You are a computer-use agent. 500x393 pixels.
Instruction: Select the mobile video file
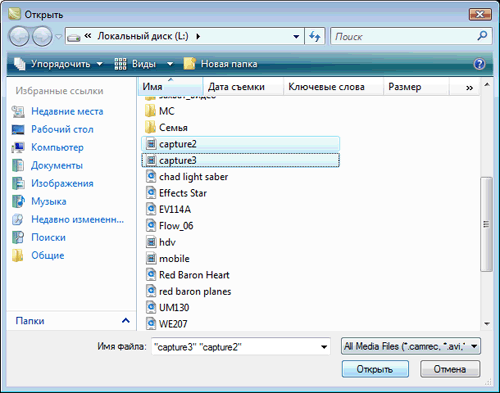click(174, 258)
